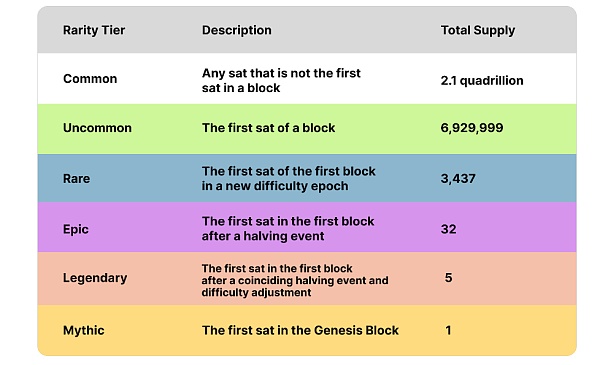Image resolution: width=600 pixels, height=365 pixels.
Task: Click the Epic supply value 32
Action: pyautogui.click(x=448, y=229)
